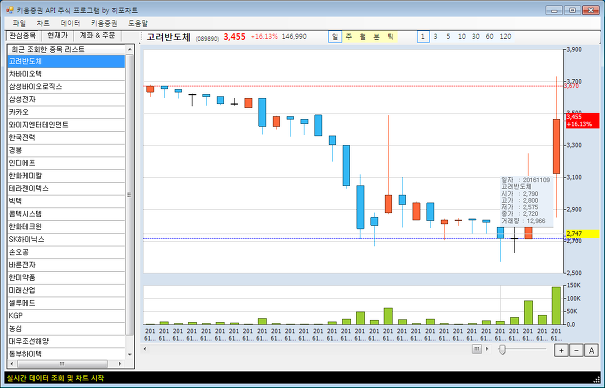Click the A auto-fit chart button
605x388 pixels.
click(591, 351)
